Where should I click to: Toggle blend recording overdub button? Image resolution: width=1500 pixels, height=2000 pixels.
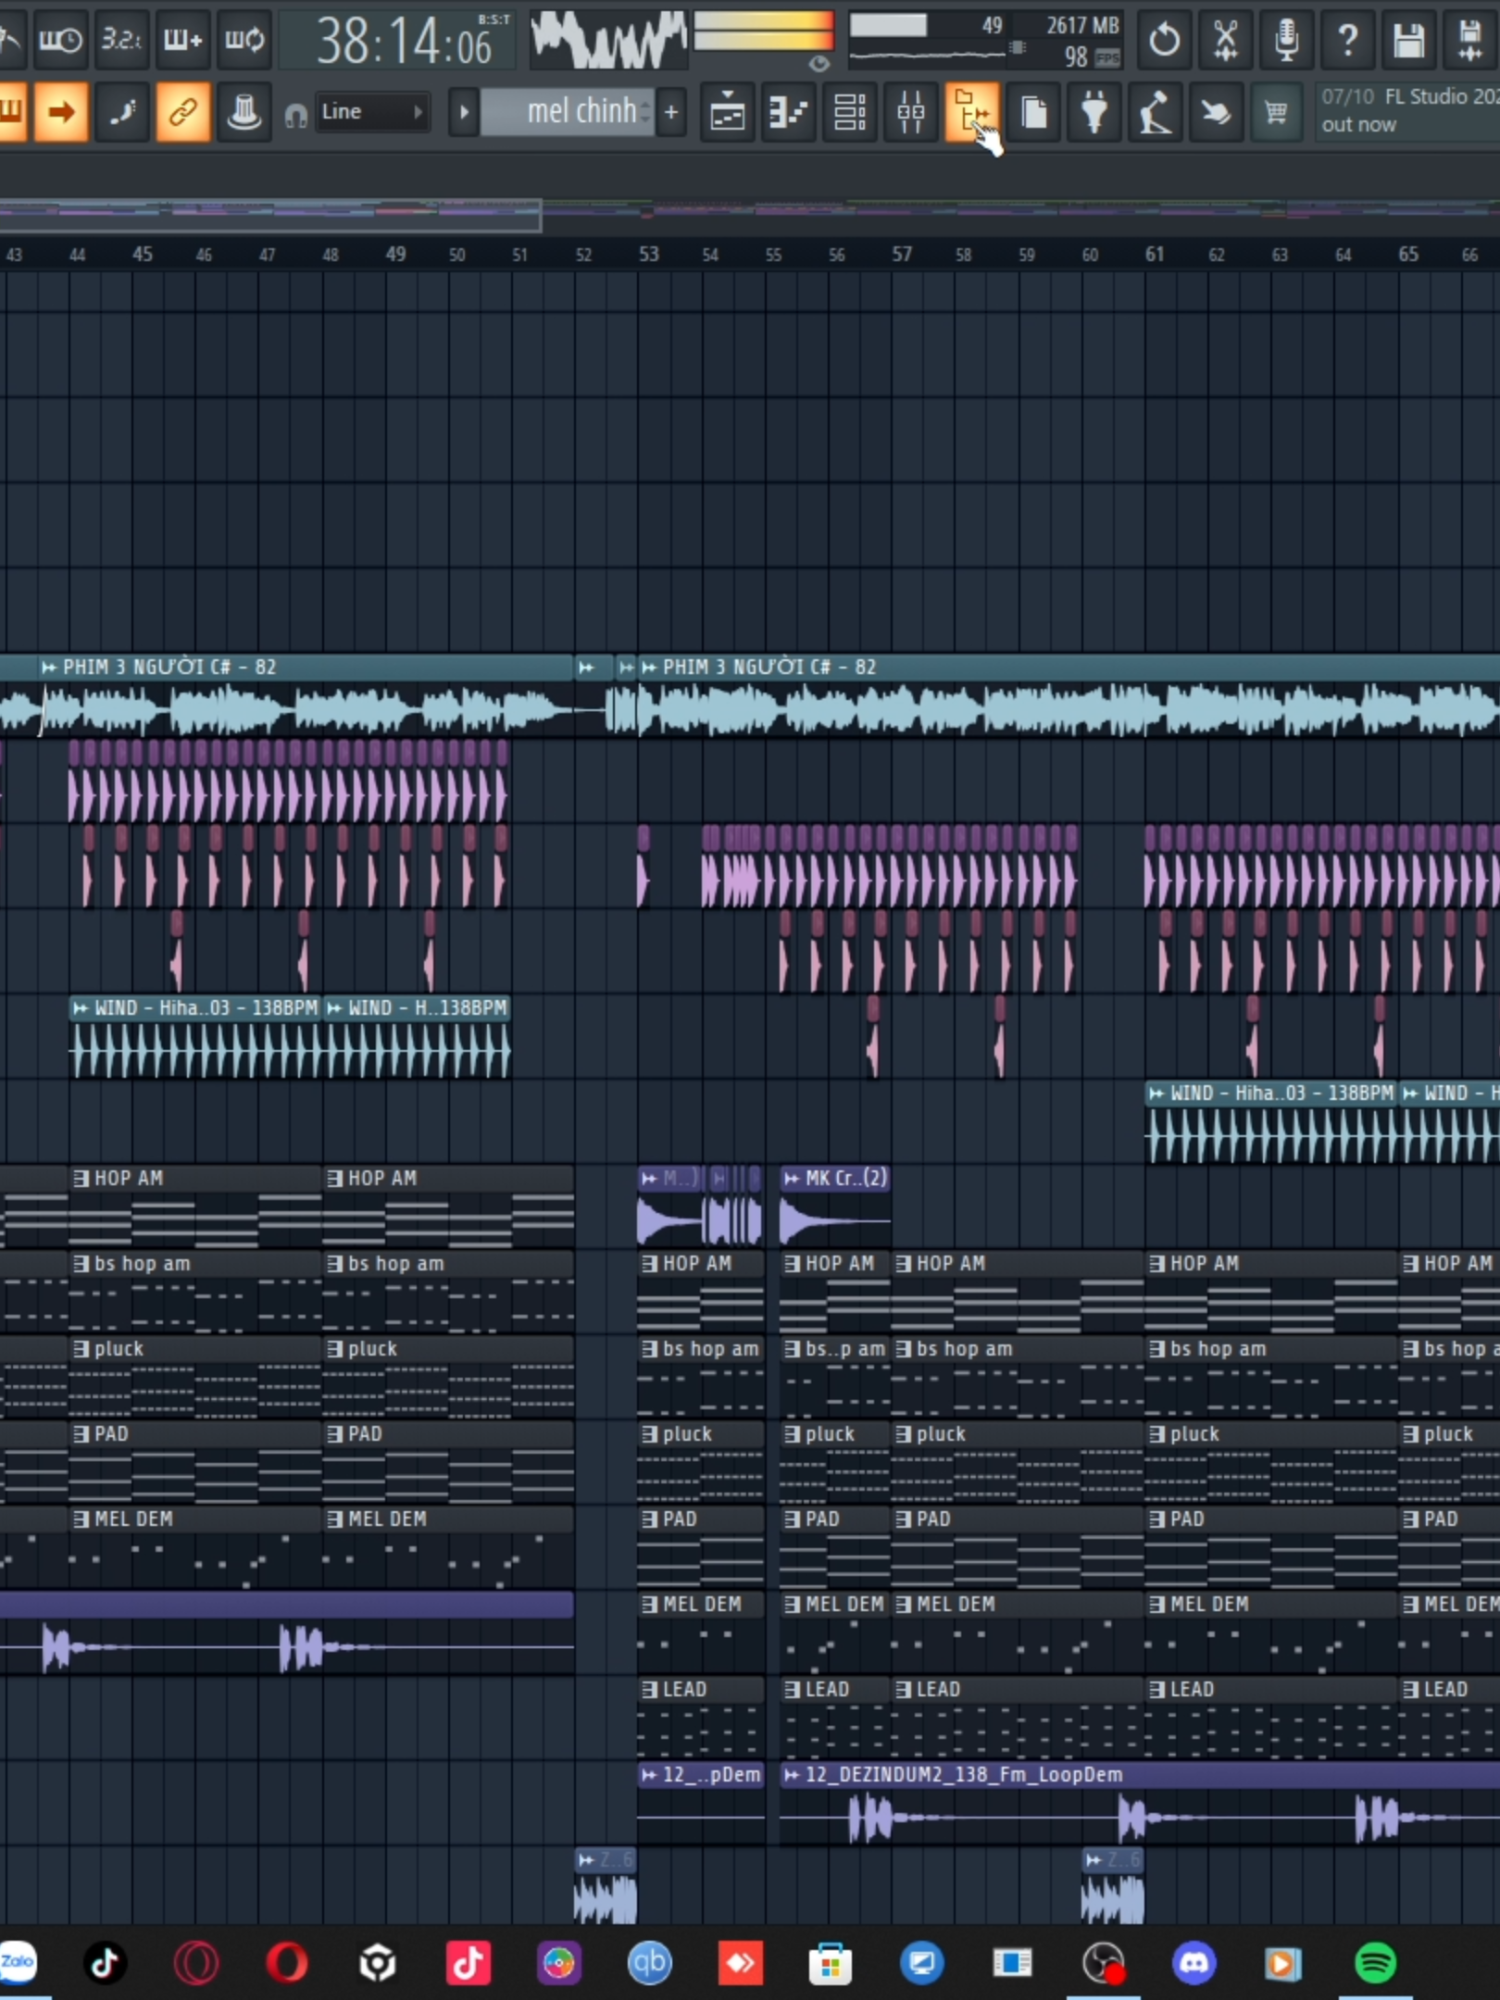click(x=183, y=40)
